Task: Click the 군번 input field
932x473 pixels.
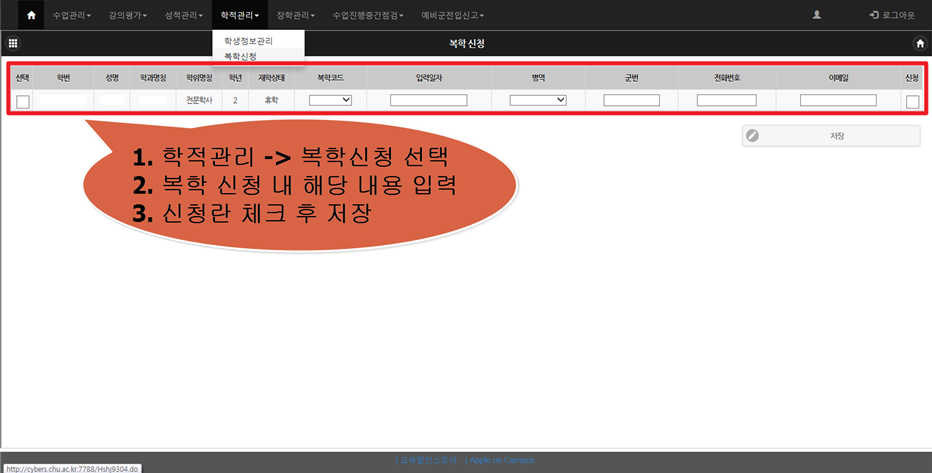Action: coord(631,100)
